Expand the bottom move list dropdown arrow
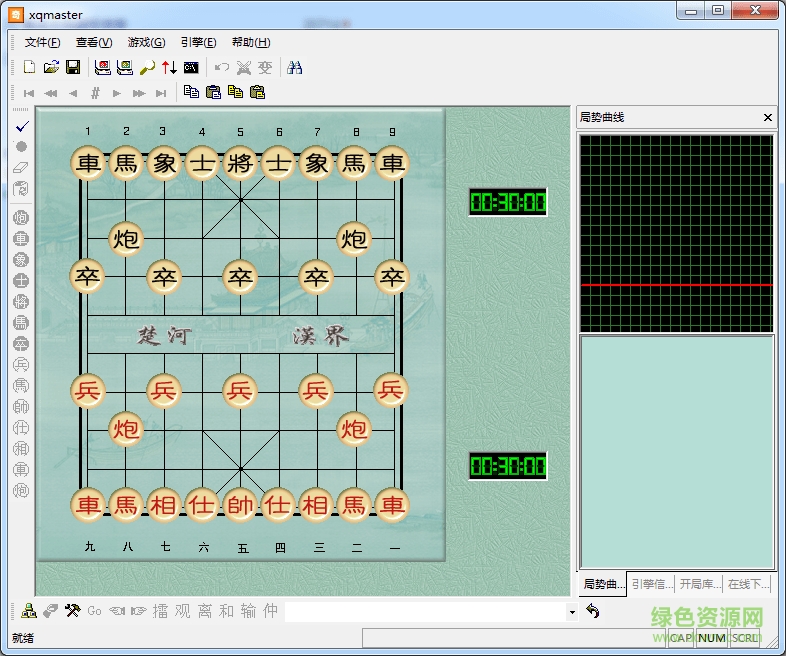 click(x=572, y=612)
